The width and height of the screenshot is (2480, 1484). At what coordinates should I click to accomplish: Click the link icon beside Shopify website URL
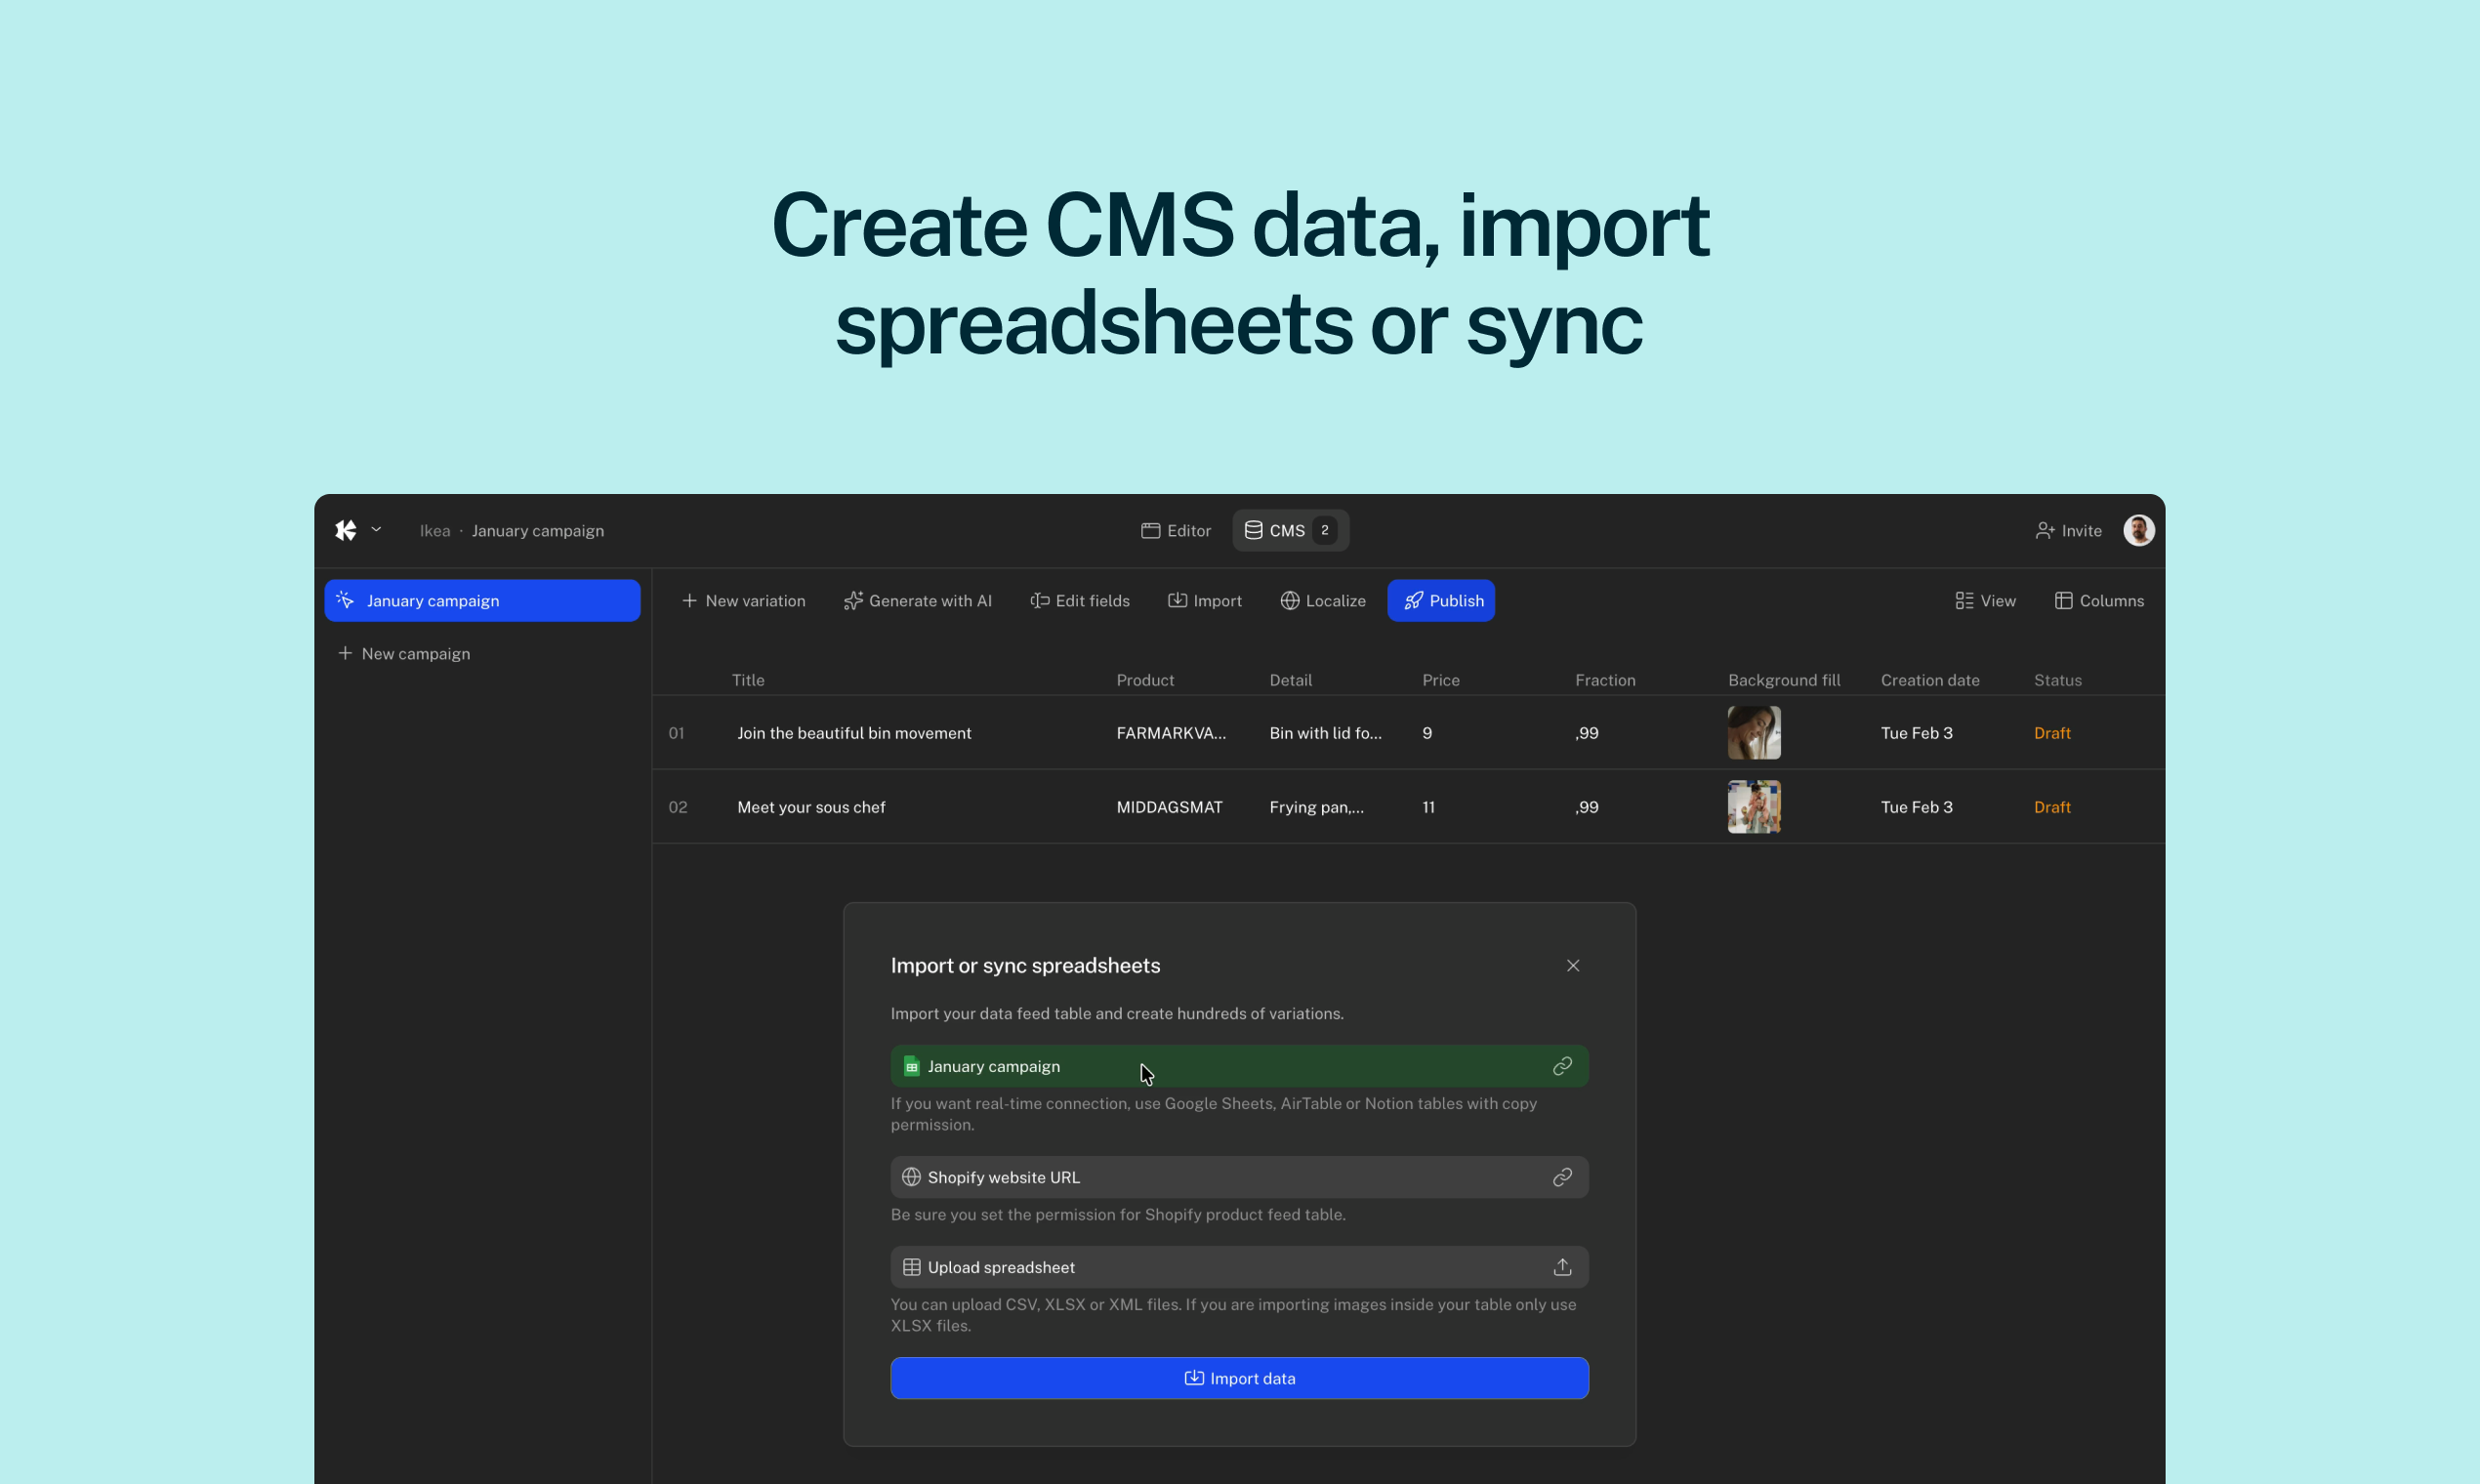pyautogui.click(x=1563, y=1177)
